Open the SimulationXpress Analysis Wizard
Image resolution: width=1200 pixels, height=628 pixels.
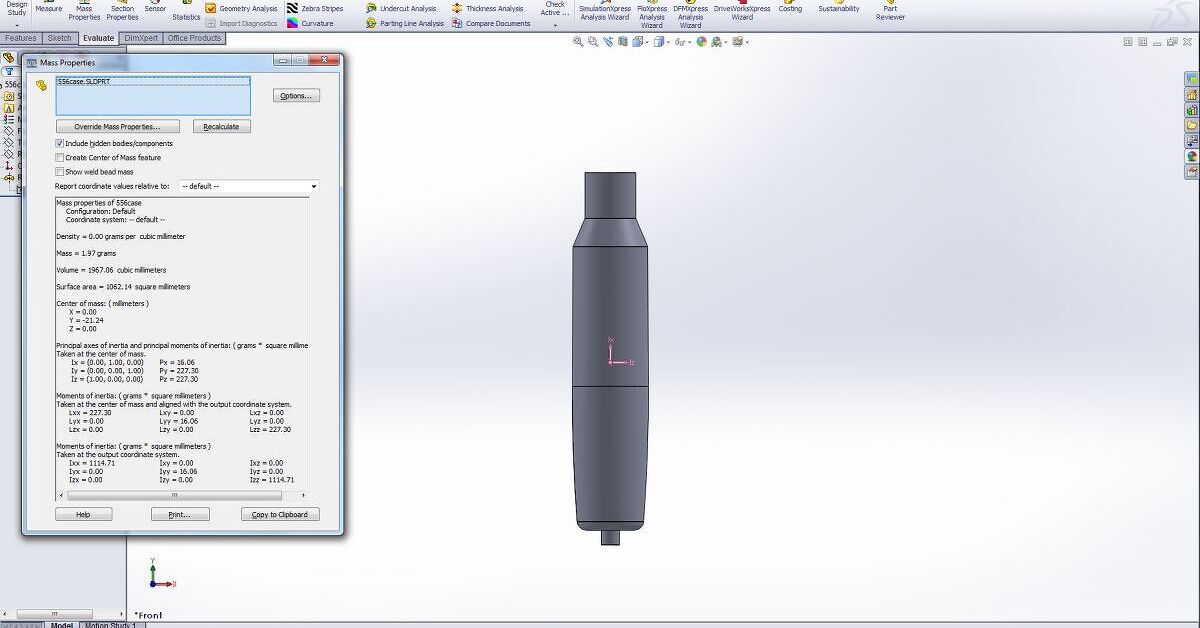(604, 13)
